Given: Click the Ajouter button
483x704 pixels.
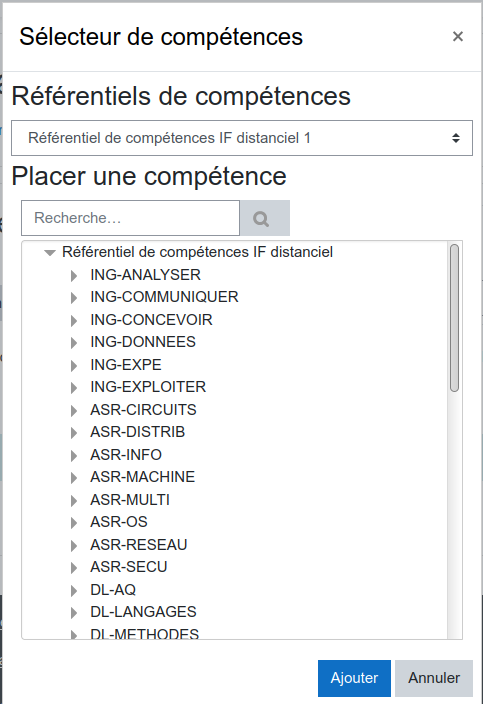Looking at the screenshot, I should (x=354, y=678).
